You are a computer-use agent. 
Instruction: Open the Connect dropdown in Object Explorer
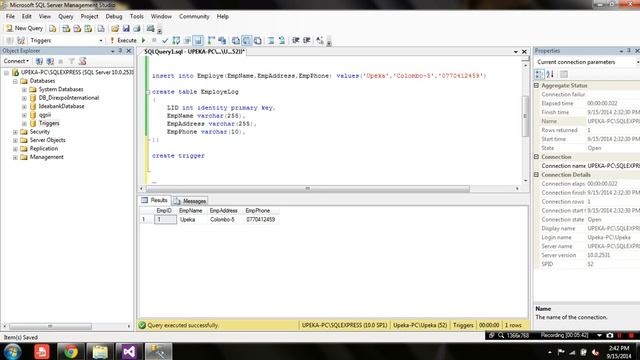click(16, 61)
